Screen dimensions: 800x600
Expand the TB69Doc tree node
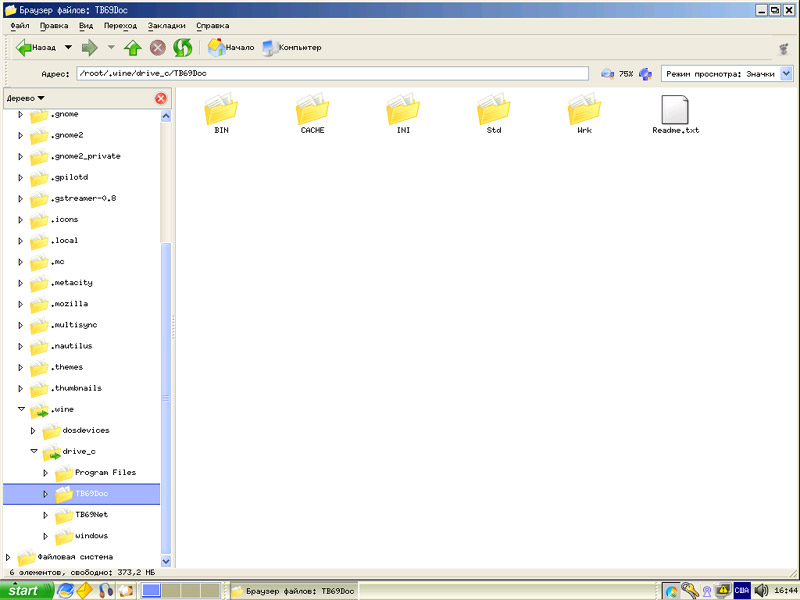[x=45, y=494]
